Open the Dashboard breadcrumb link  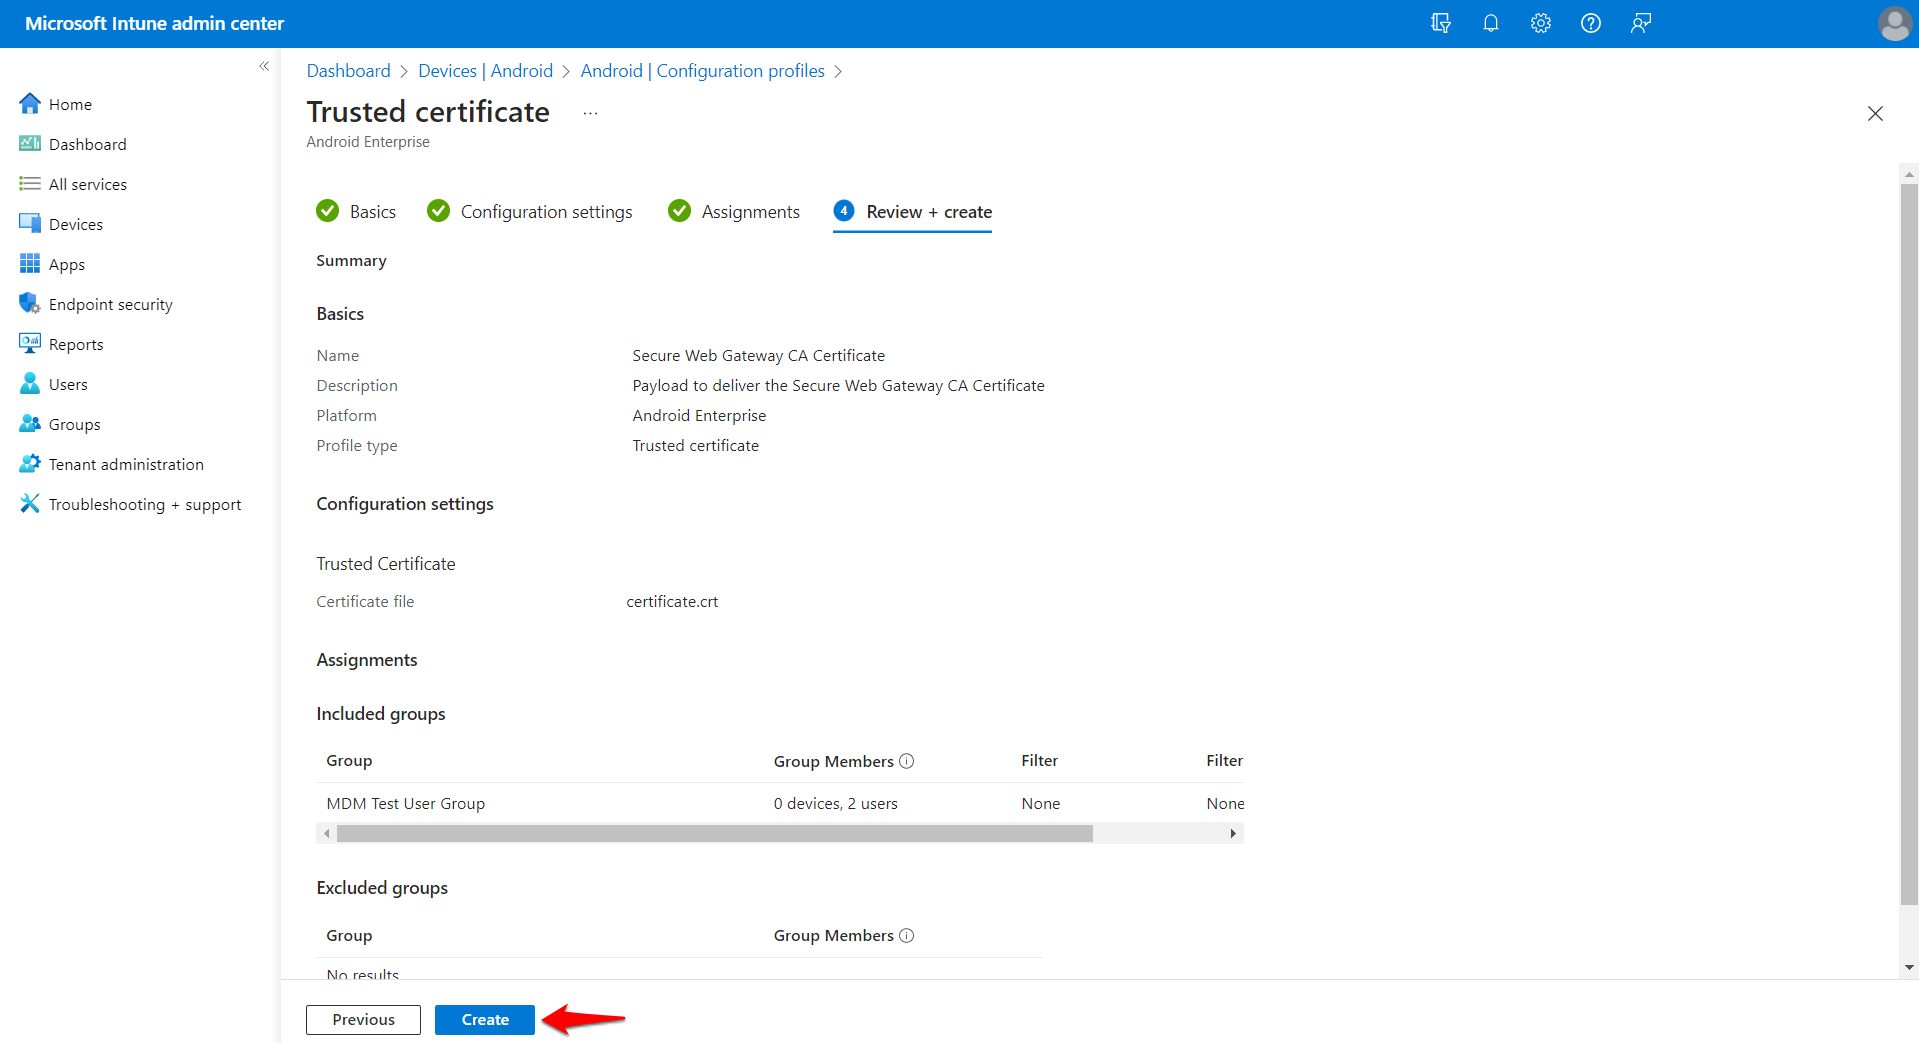[x=348, y=71]
